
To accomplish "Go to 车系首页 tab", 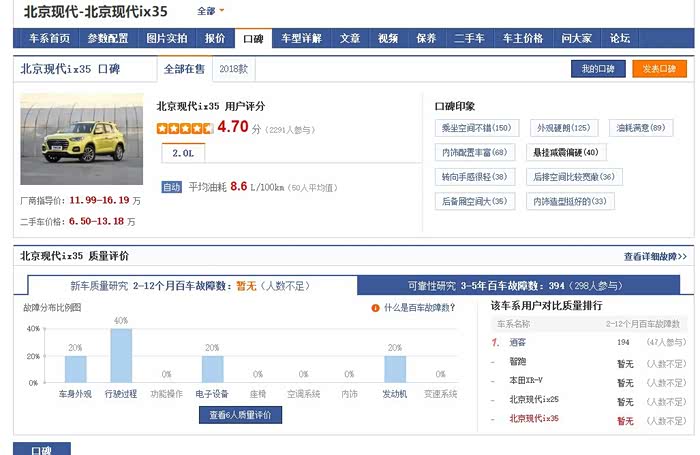I will (x=50, y=38).
